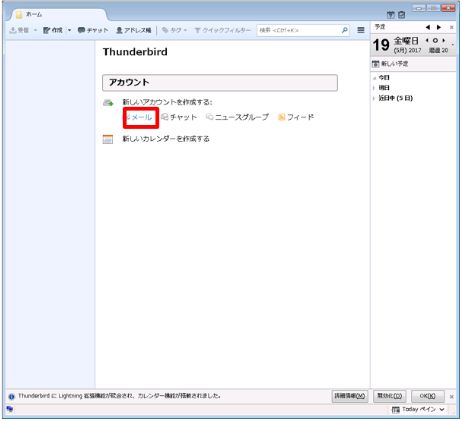Open the dropdown arrow next to 作成
Image resolution: width=462 pixels, height=421 pixels.
(x=69, y=30)
